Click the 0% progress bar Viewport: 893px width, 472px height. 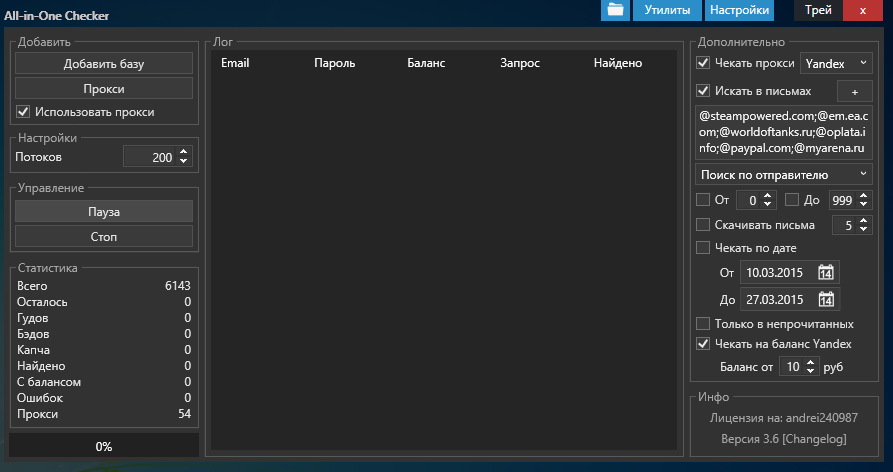[104, 446]
